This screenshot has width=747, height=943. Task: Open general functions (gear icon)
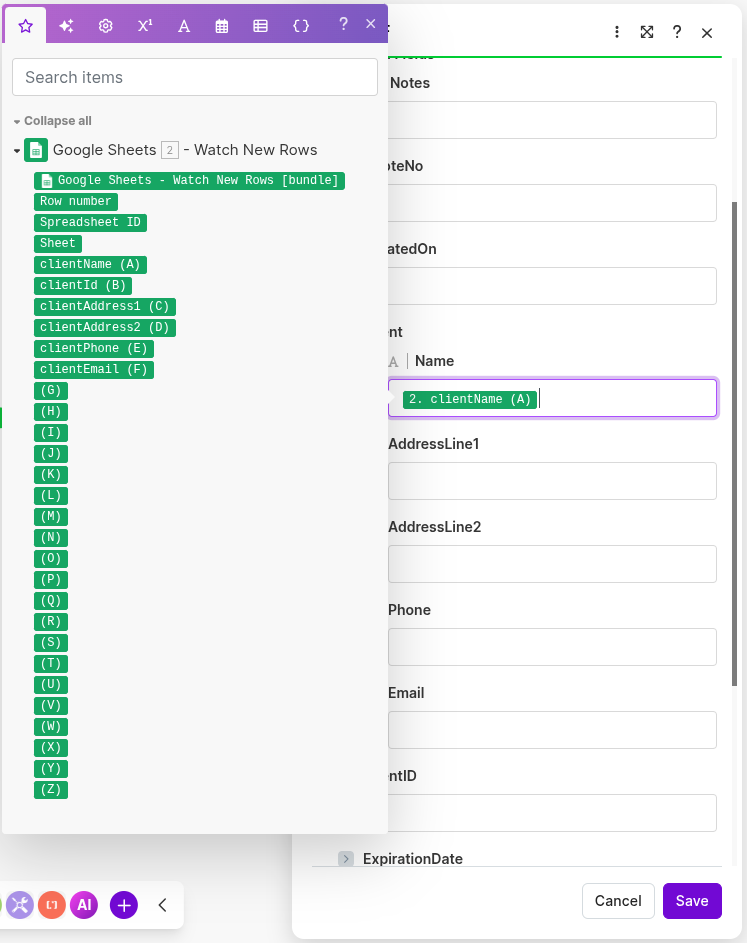pos(105,25)
